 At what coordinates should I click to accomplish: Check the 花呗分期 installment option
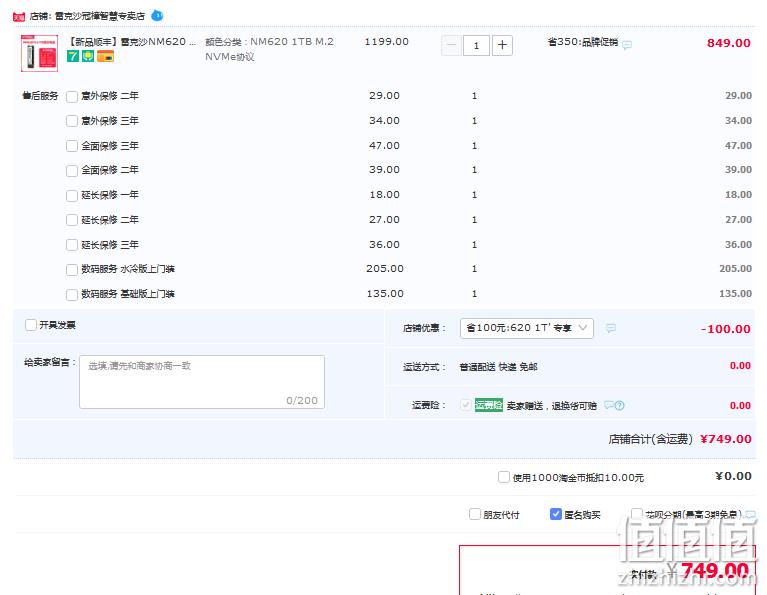pos(637,514)
